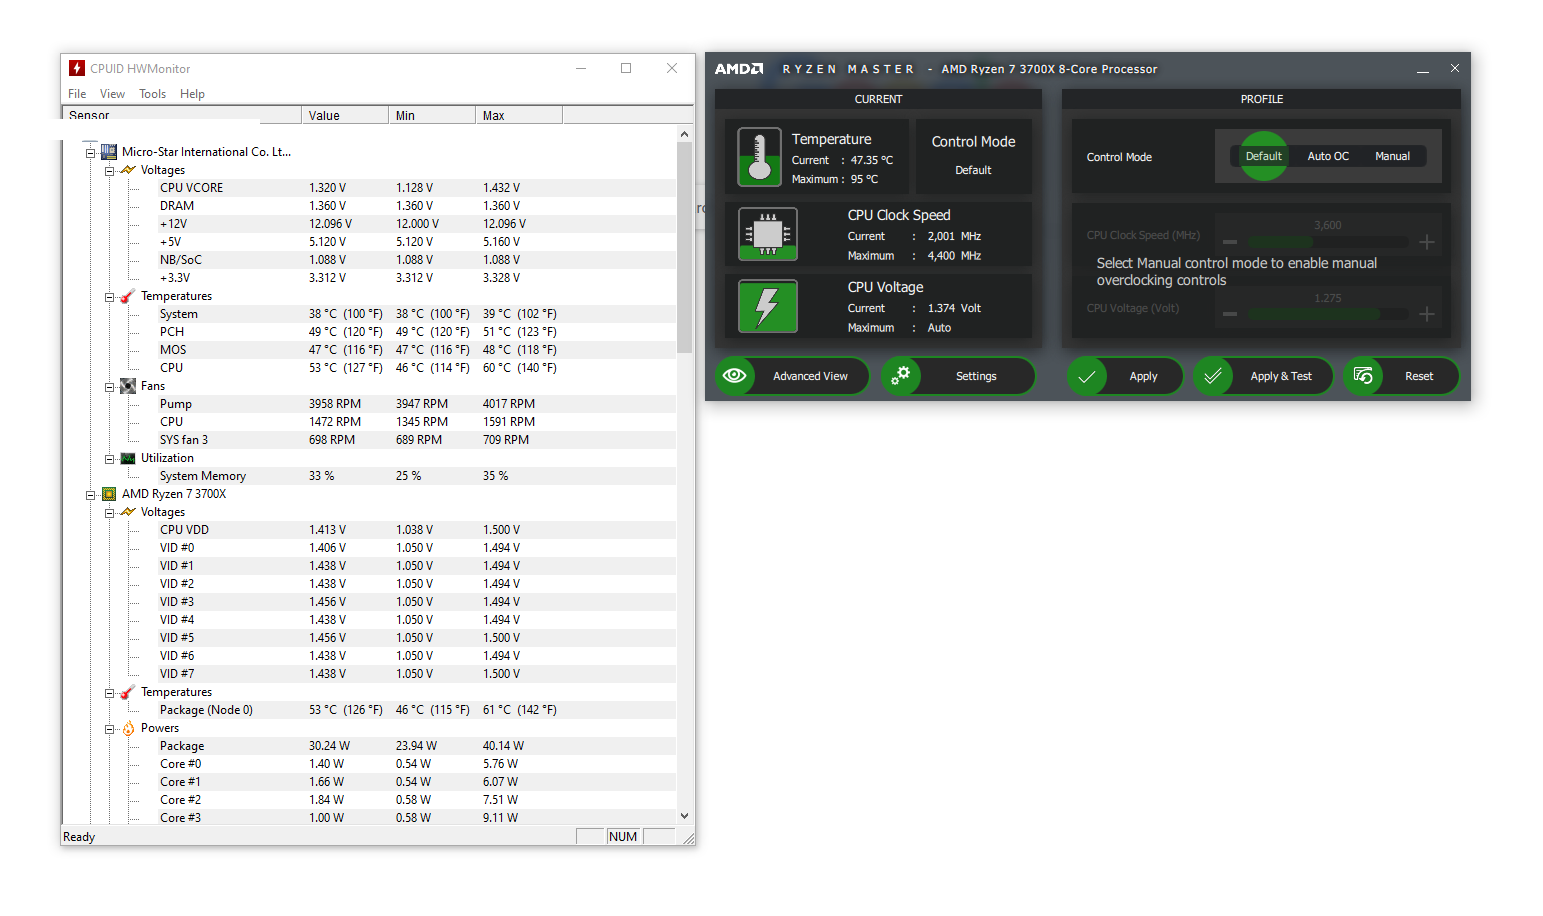Click the thermometer icon beside motherboard Temperatures

coord(128,296)
